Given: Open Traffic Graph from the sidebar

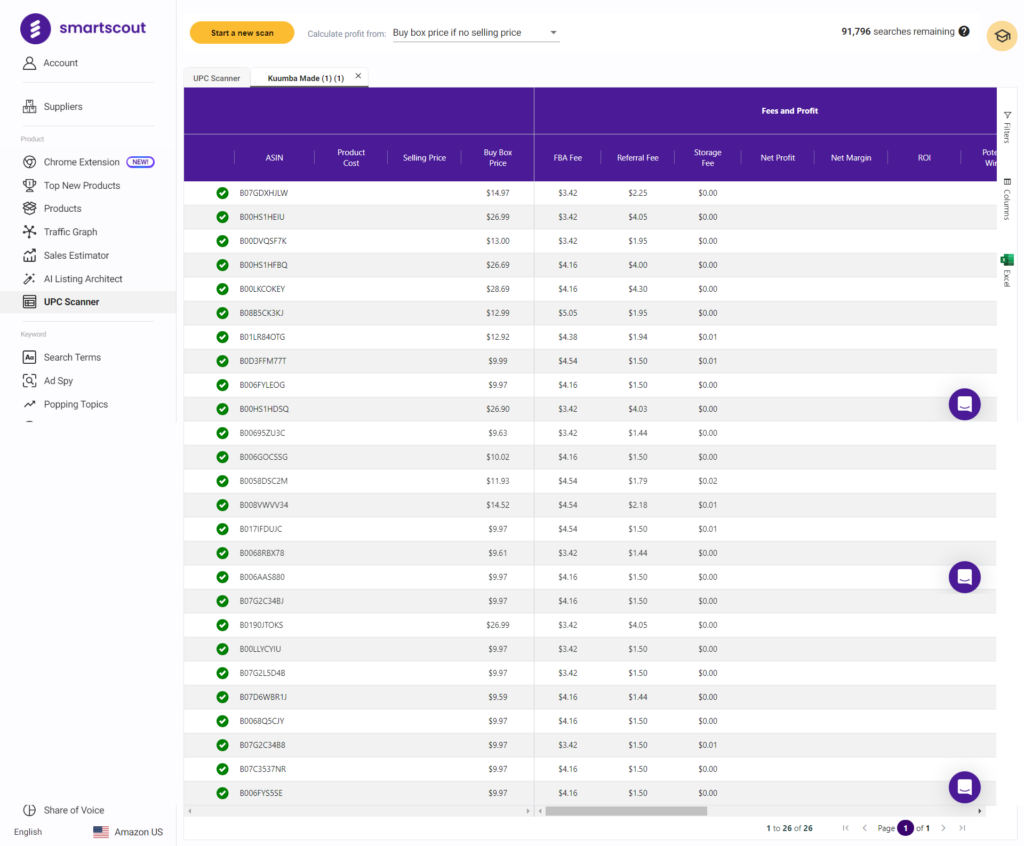Looking at the screenshot, I should point(70,232).
